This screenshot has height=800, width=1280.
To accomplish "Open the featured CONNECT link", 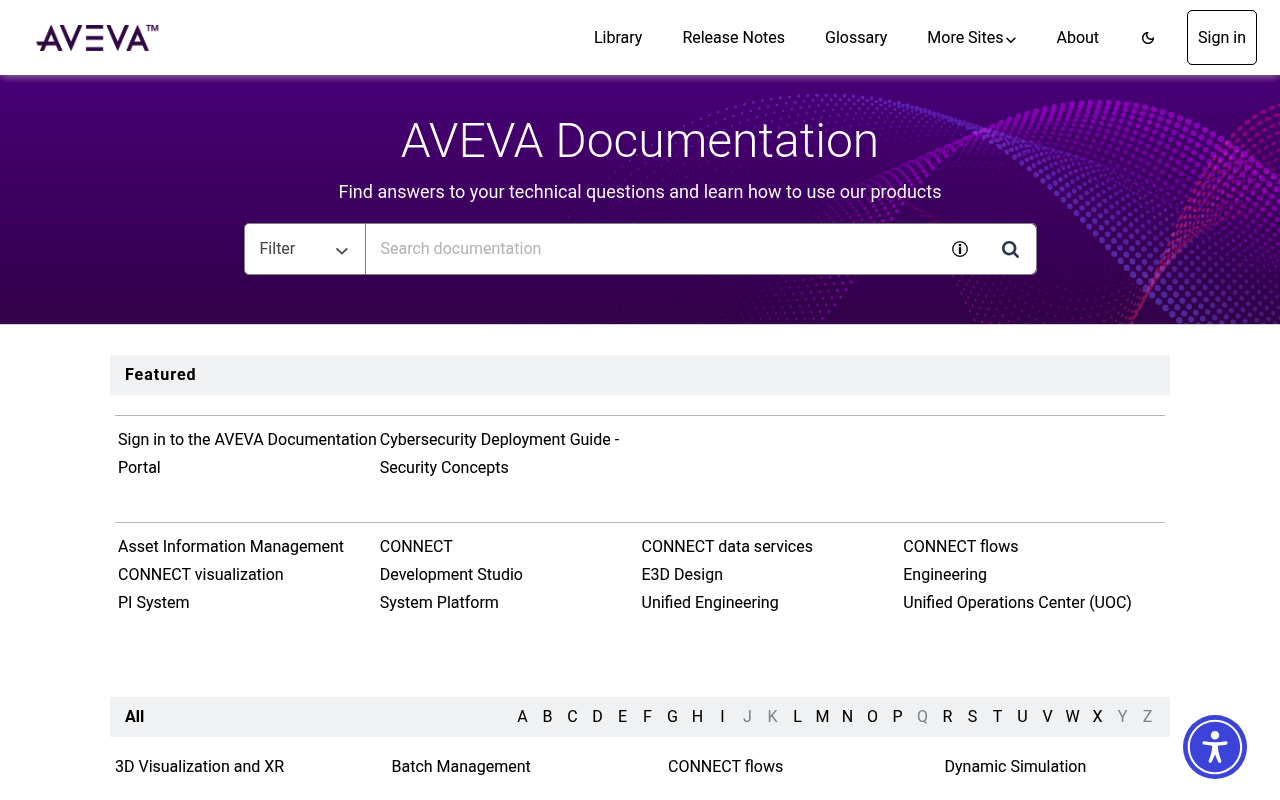I will (416, 546).
